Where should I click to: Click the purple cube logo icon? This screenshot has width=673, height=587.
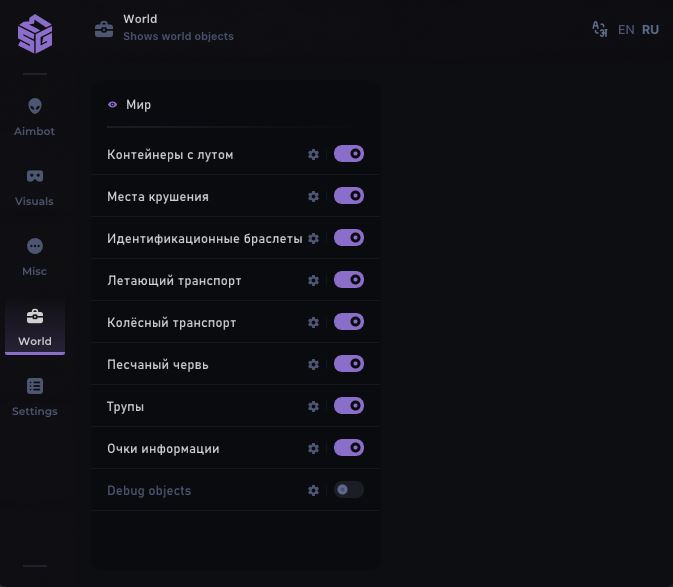click(35, 34)
